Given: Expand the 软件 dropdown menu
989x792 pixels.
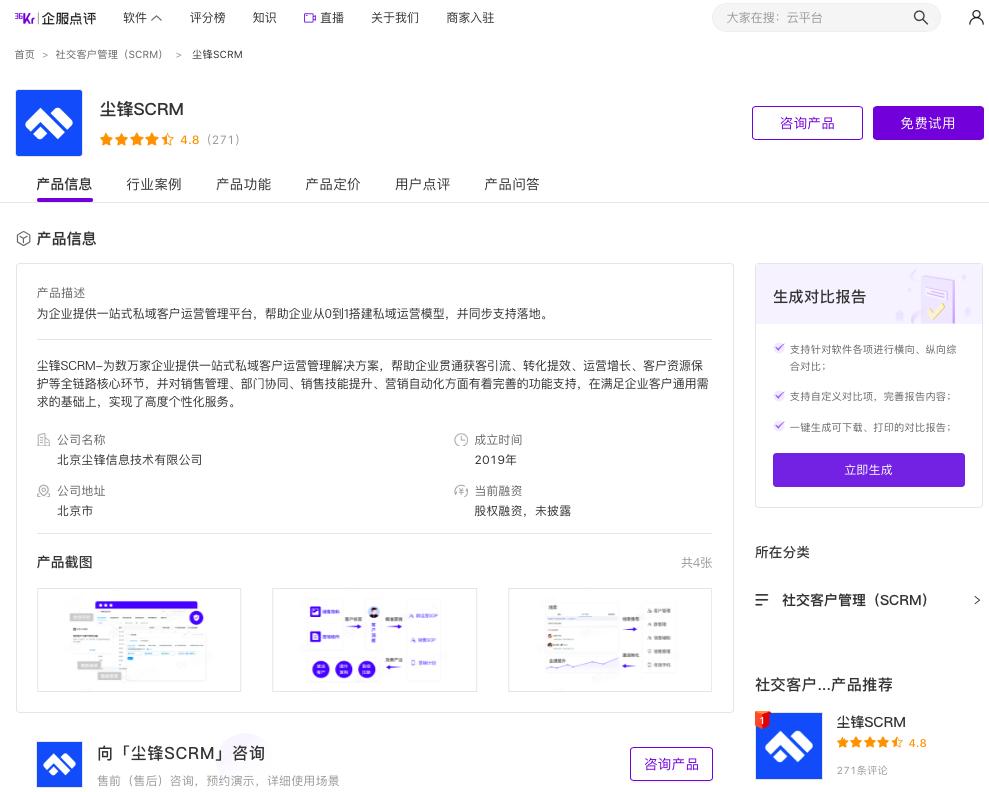Looking at the screenshot, I should (x=142, y=18).
